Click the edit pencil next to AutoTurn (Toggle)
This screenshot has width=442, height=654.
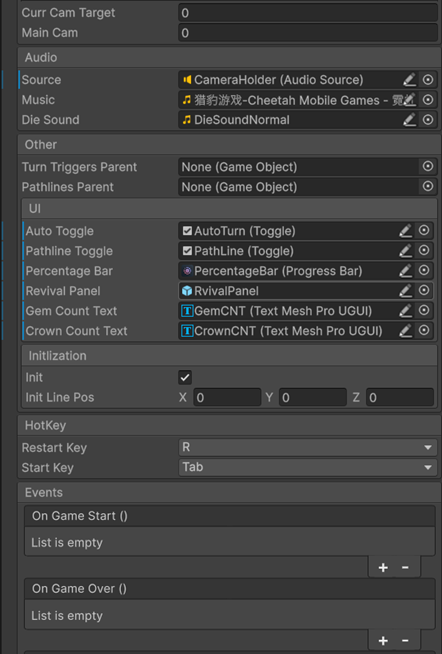tap(405, 231)
